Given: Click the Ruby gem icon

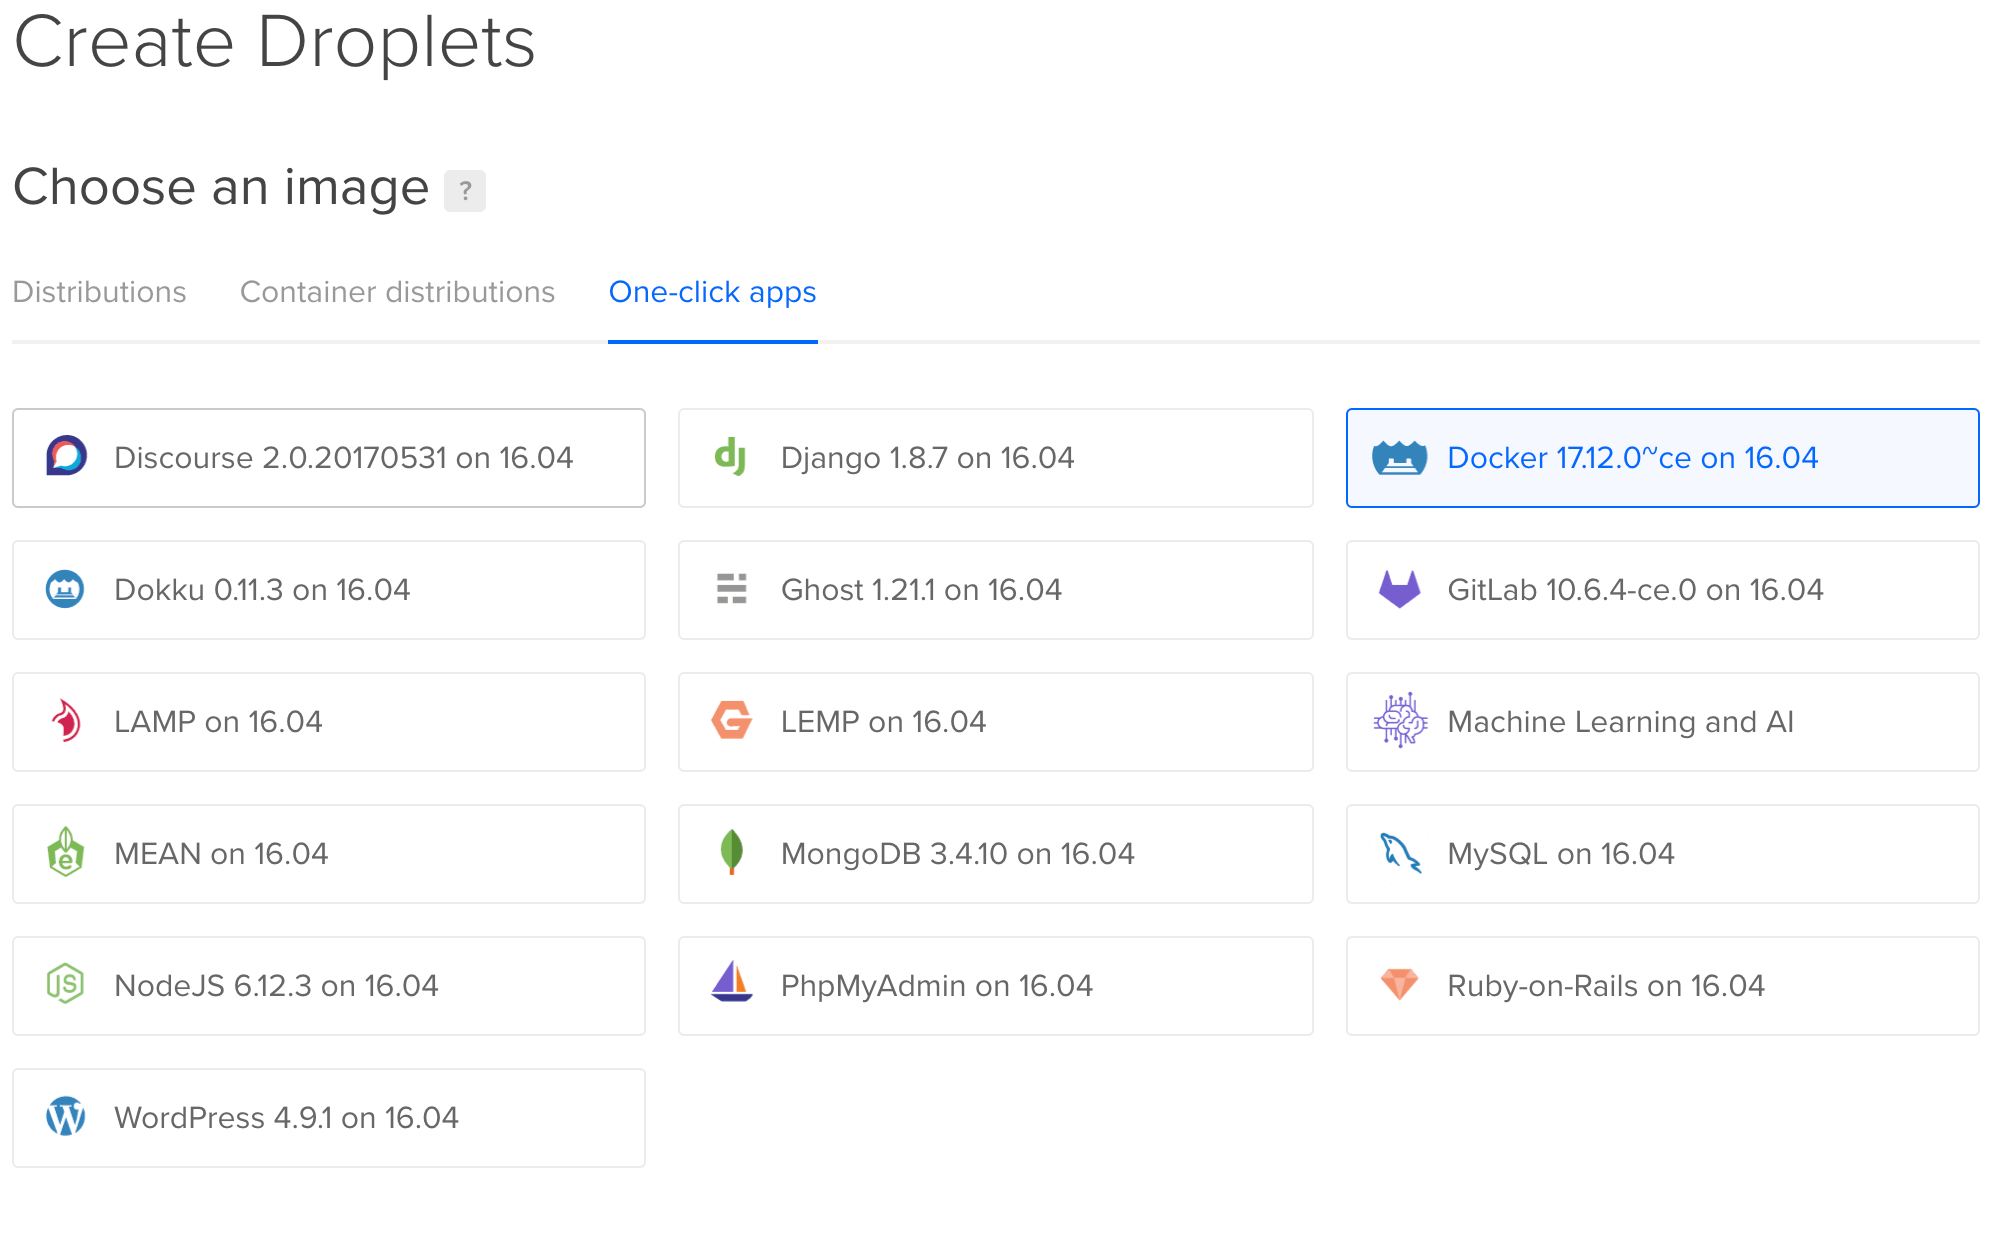Looking at the screenshot, I should point(1399,985).
